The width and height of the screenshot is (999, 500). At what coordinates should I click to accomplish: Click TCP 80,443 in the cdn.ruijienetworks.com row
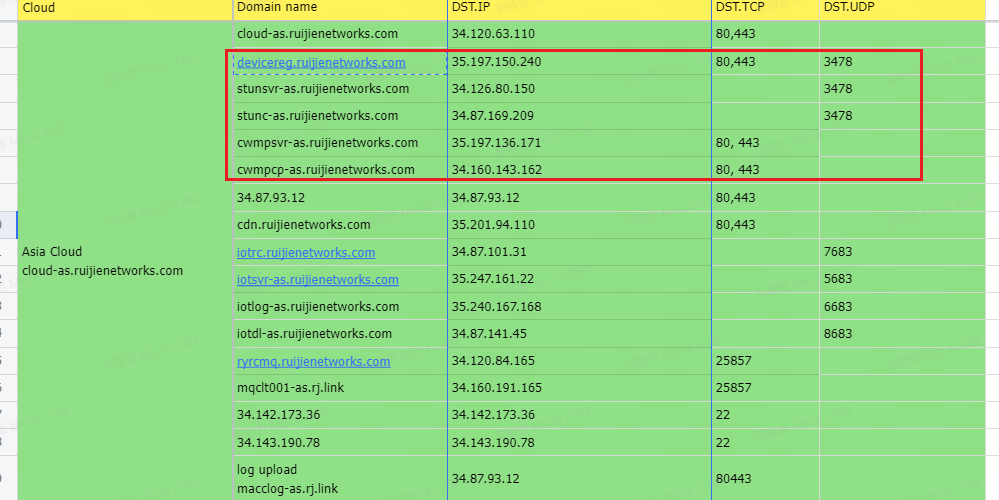[x=765, y=225]
